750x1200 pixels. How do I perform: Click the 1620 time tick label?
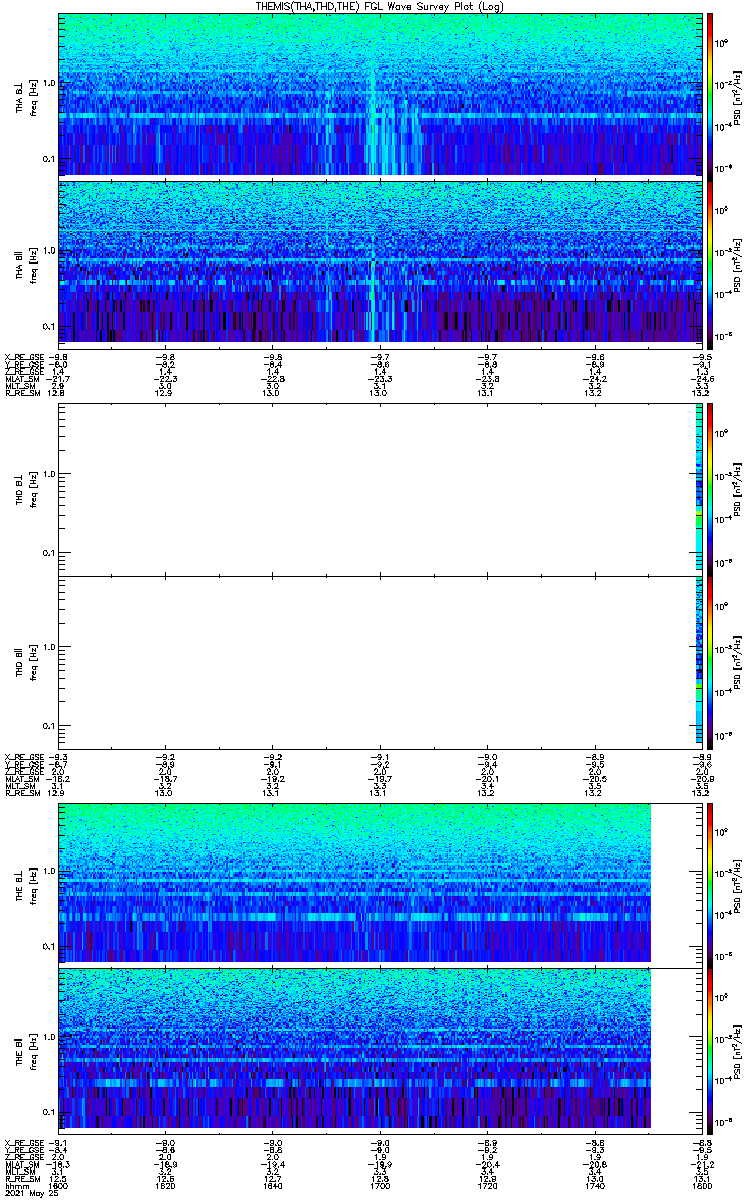pos(165,1186)
